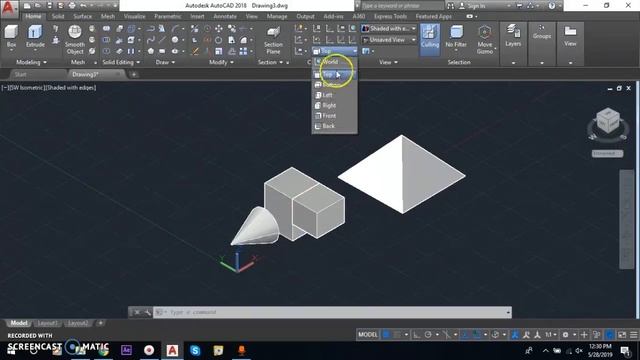Screen dimensions: 640x360
Task: Click the Array tool in Modify panel
Action: click(243, 51)
